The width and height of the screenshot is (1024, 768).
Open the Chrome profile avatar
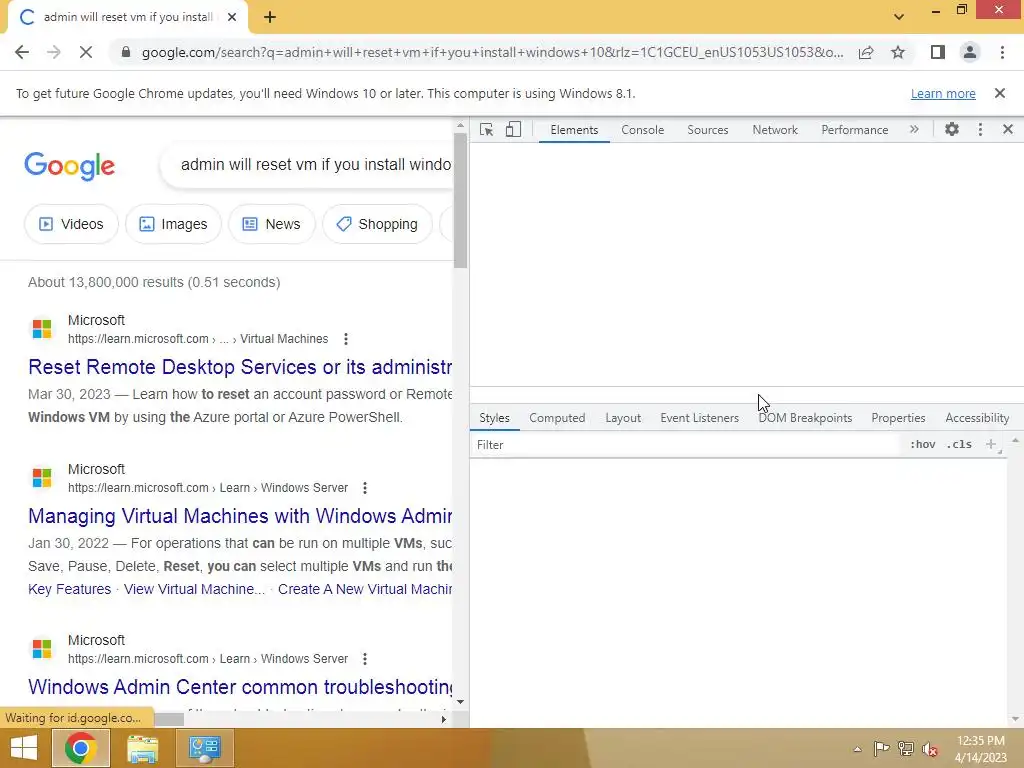[970, 52]
